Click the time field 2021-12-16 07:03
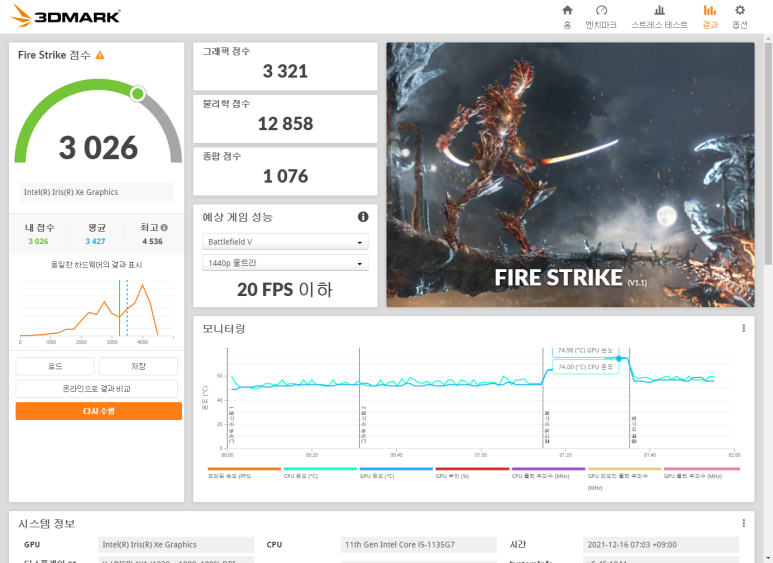 661,545
